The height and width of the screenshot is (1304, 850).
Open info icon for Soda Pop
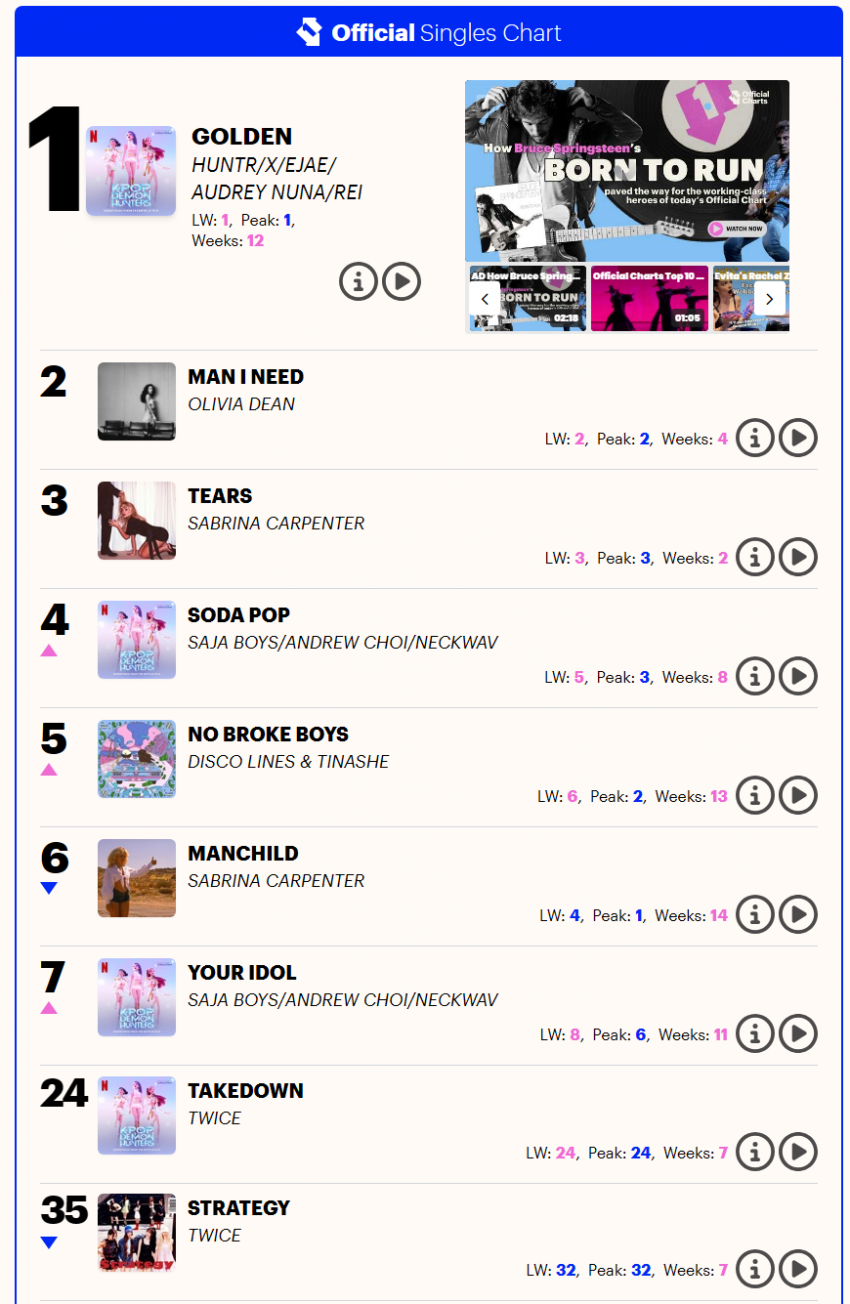pos(755,676)
